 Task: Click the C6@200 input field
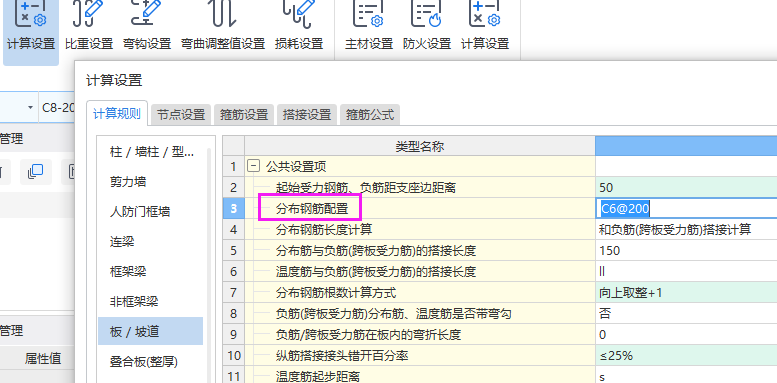click(x=686, y=209)
